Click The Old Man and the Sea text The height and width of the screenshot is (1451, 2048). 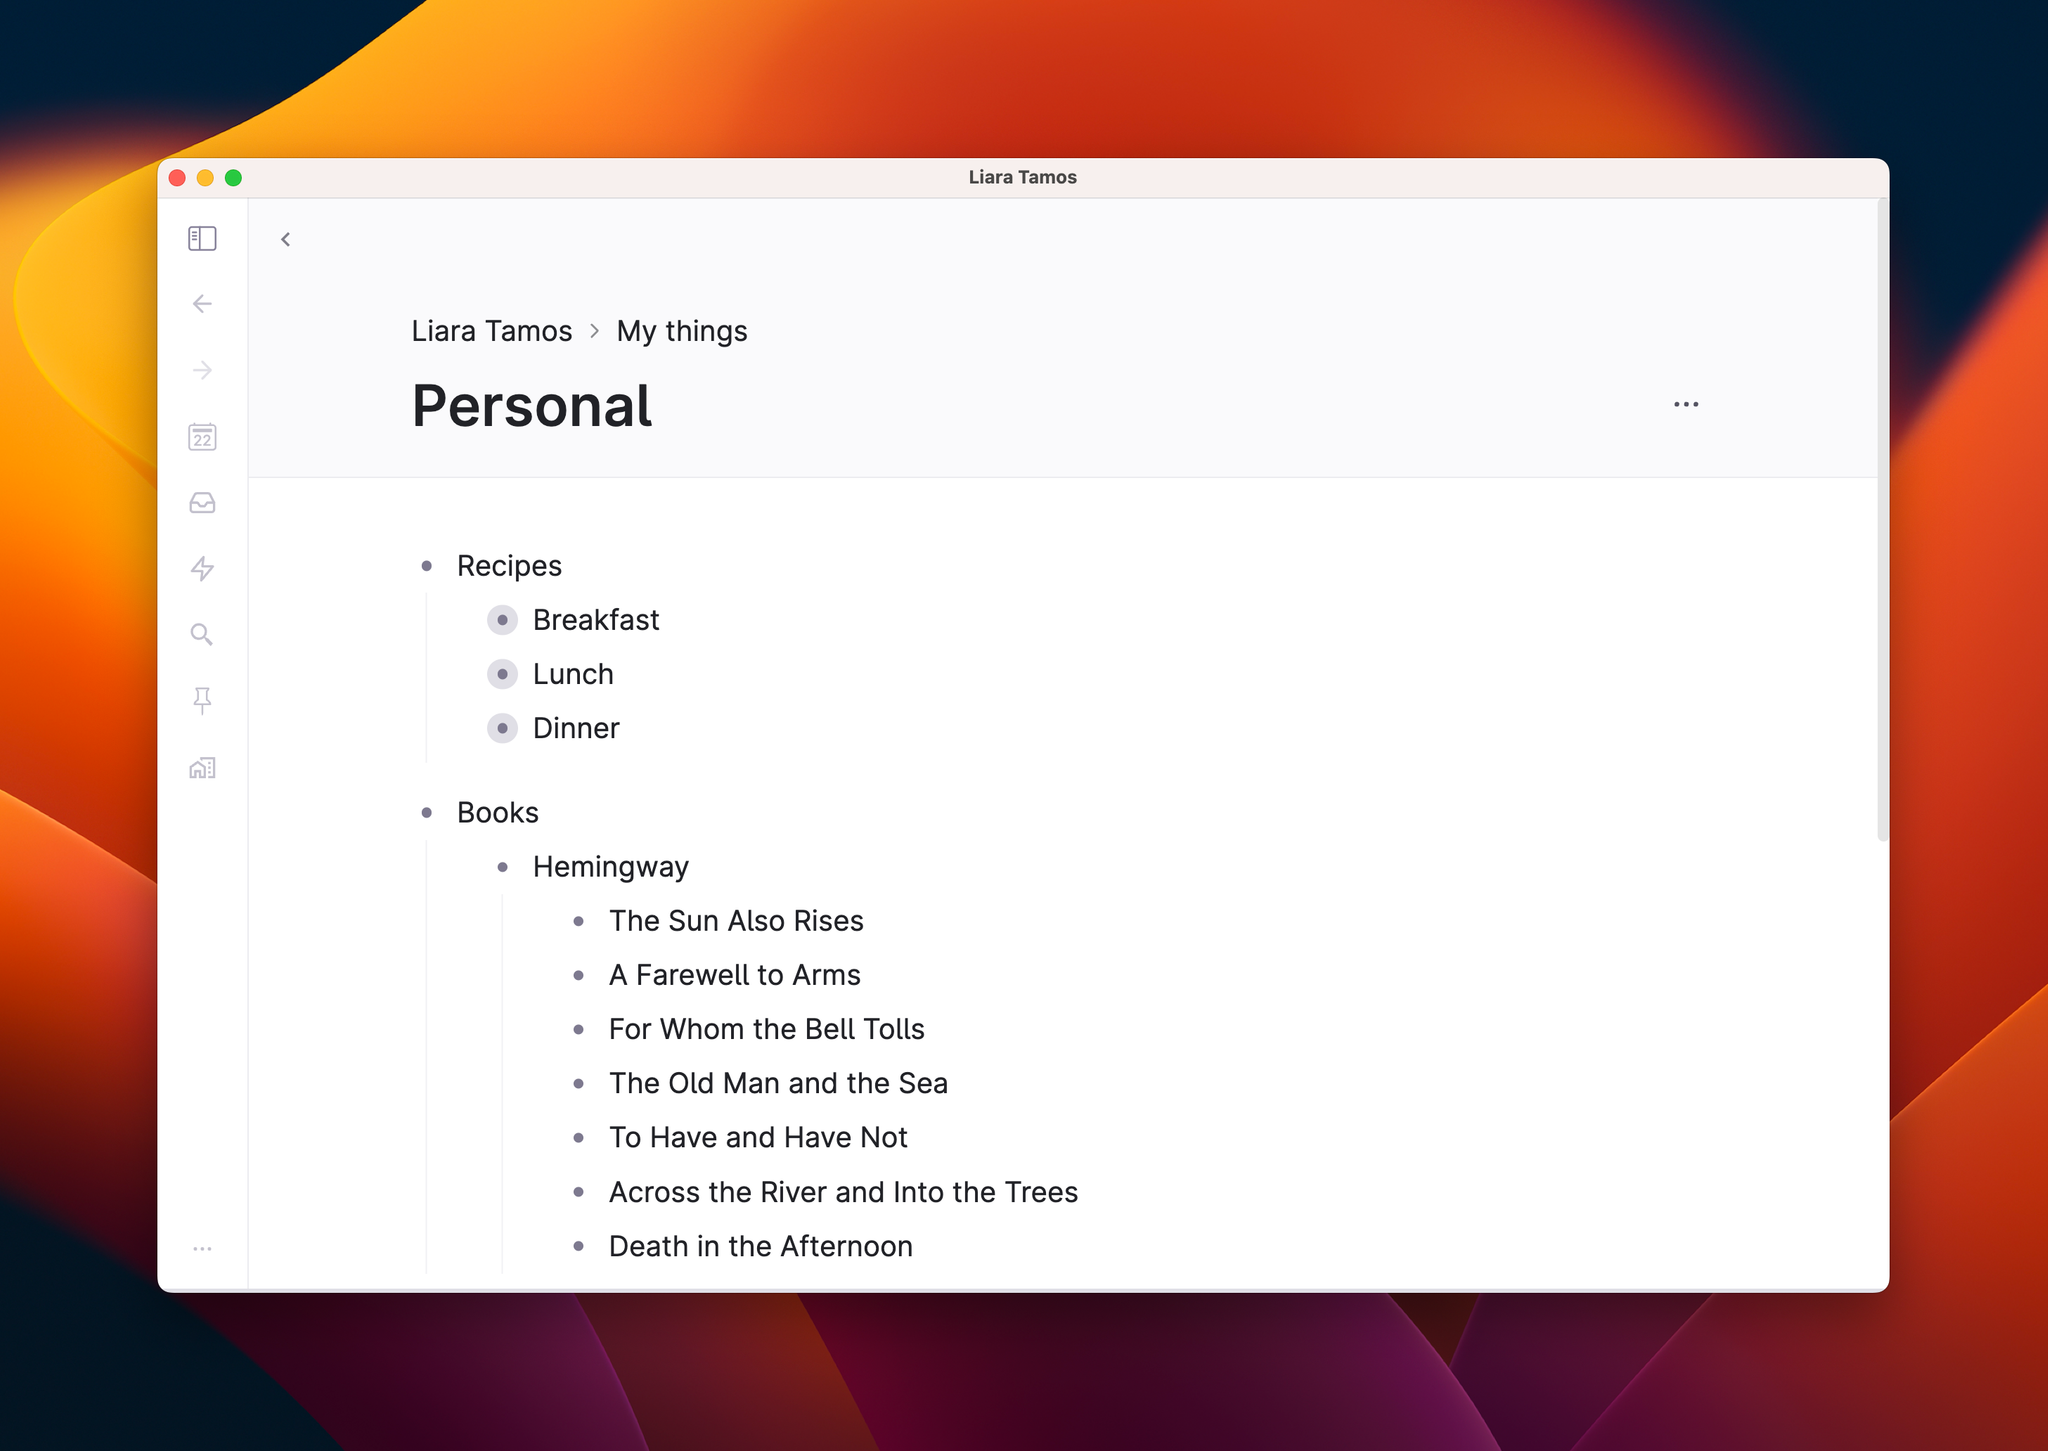pyautogui.click(x=778, y=1083)
